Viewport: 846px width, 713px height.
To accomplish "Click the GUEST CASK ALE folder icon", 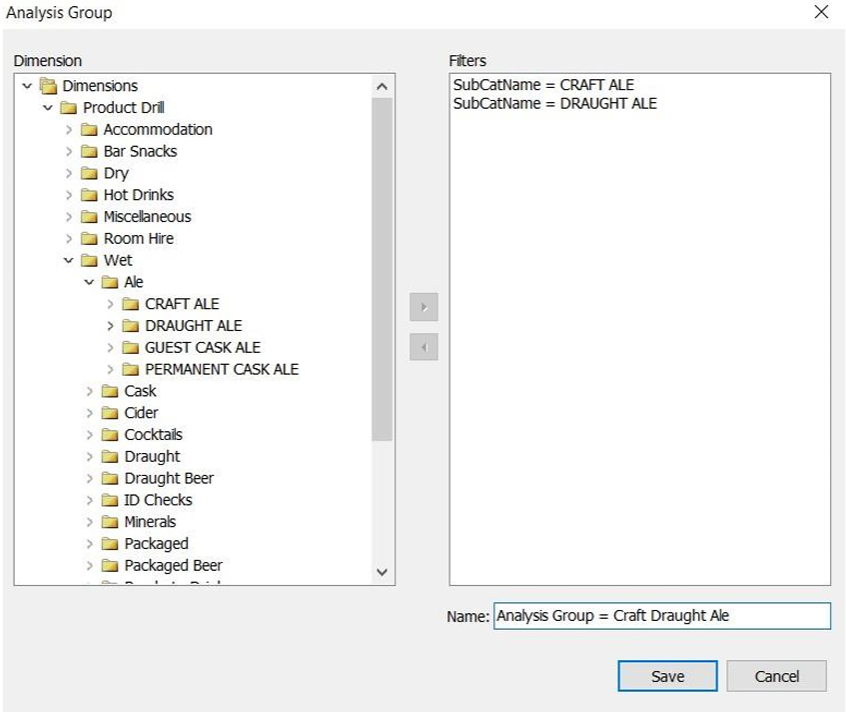I will pos(130,348).
